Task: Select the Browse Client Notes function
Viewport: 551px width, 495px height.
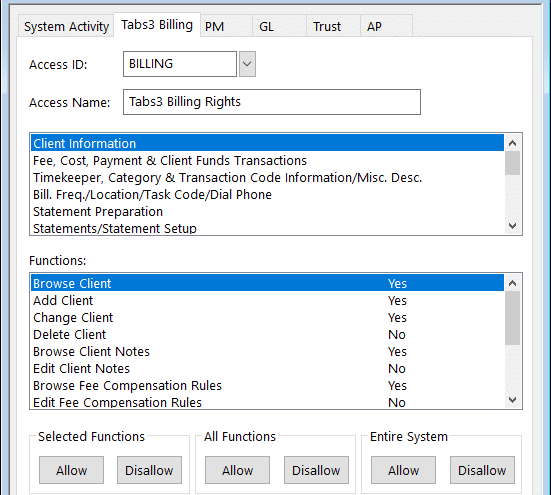Action: point(267,352)
